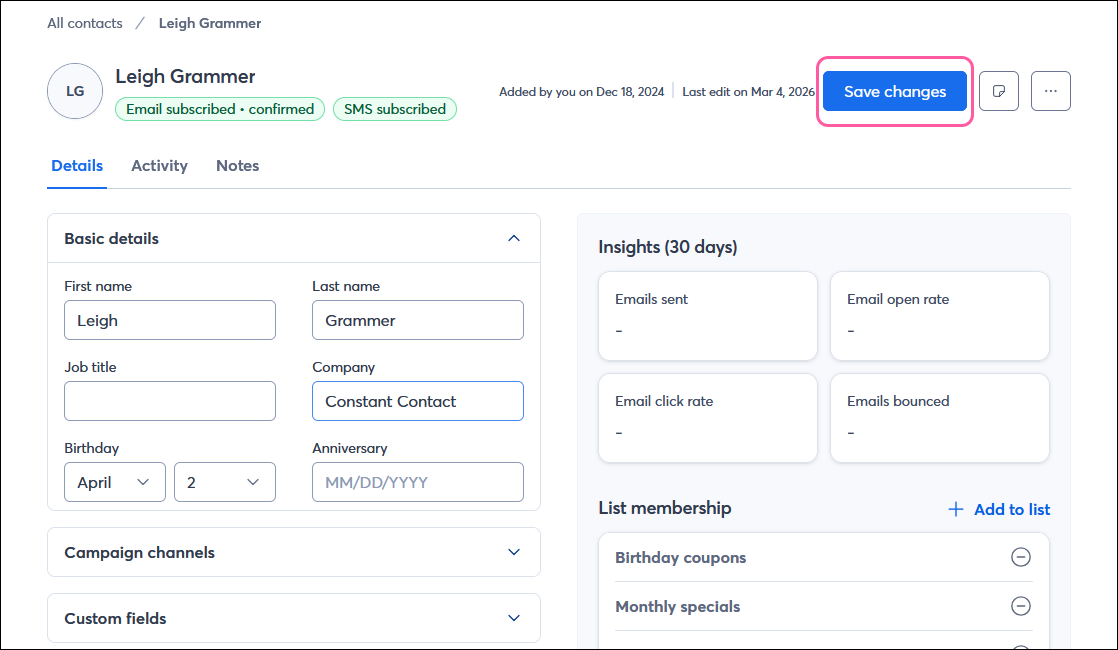Open the birthday month dropdown showing April
The width and height of the screenshot is (1118, 650).
(x=114, y=482)
